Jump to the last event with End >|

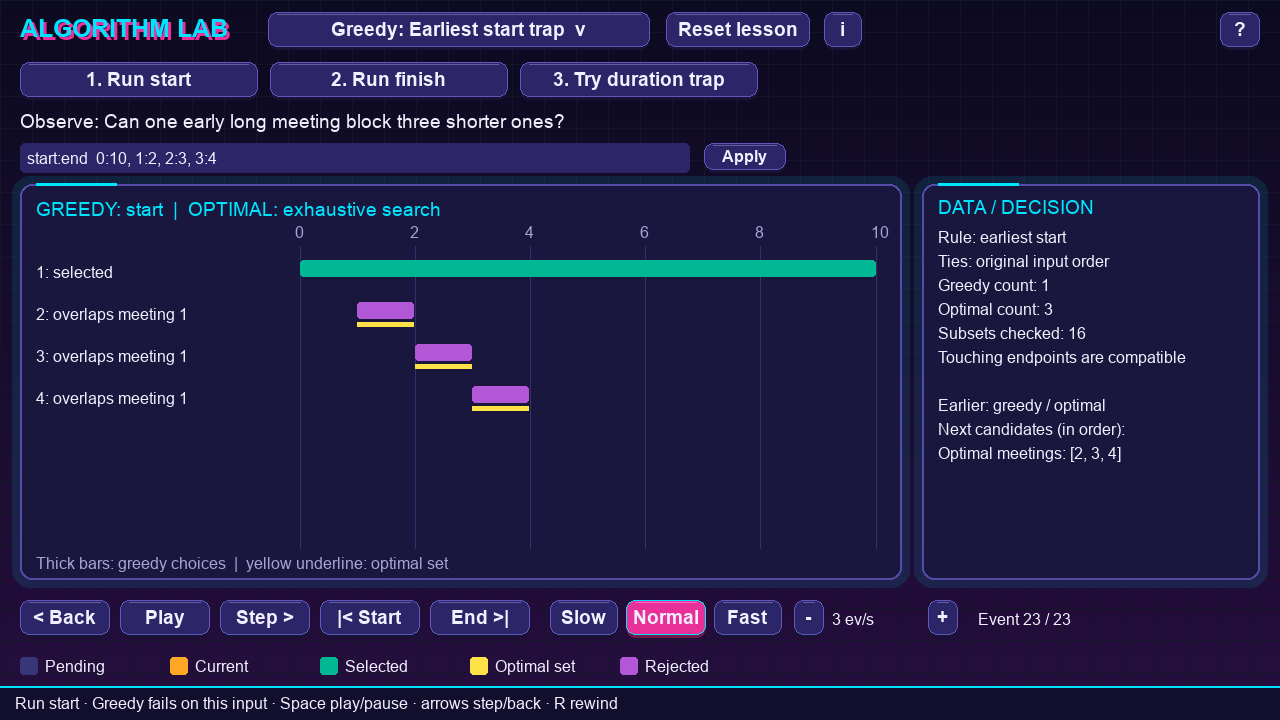click(480, 618)
